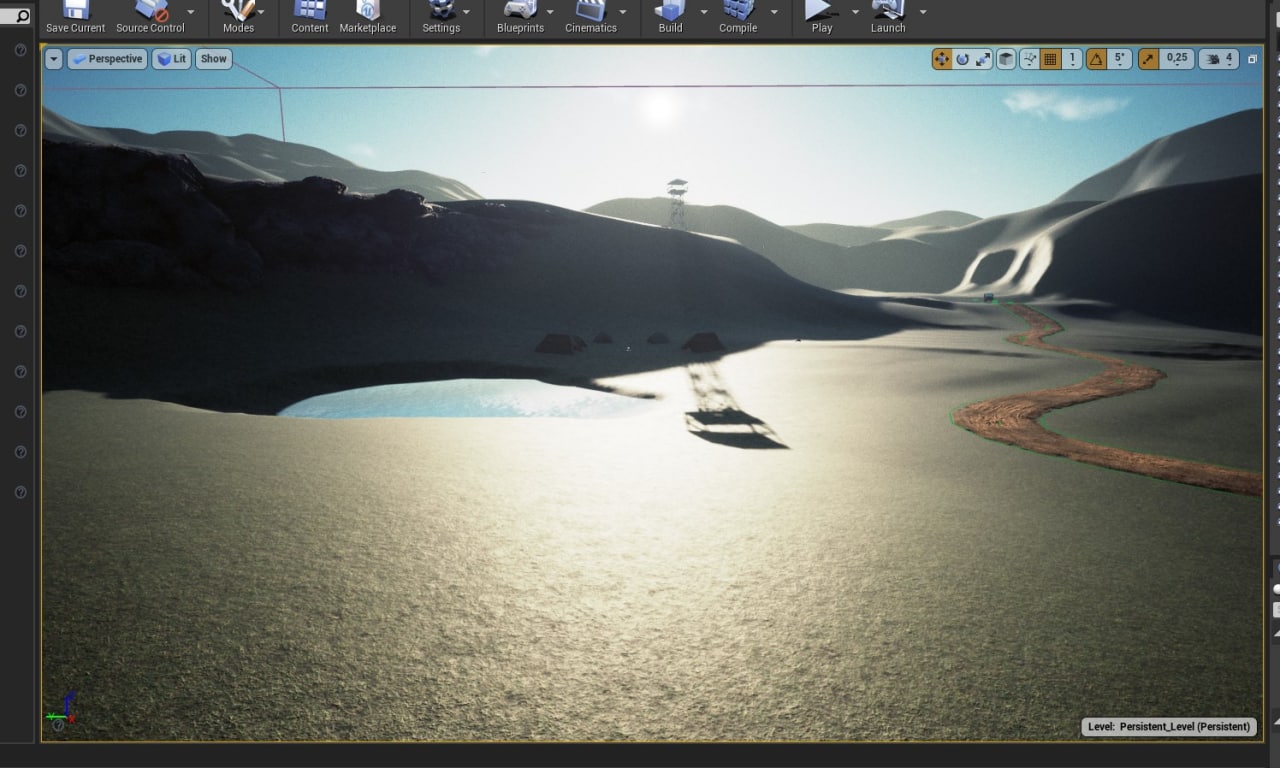Screen dimensions: 1280x768
Task: Select the translate transform gizmo mode
Action: point(942,59)
